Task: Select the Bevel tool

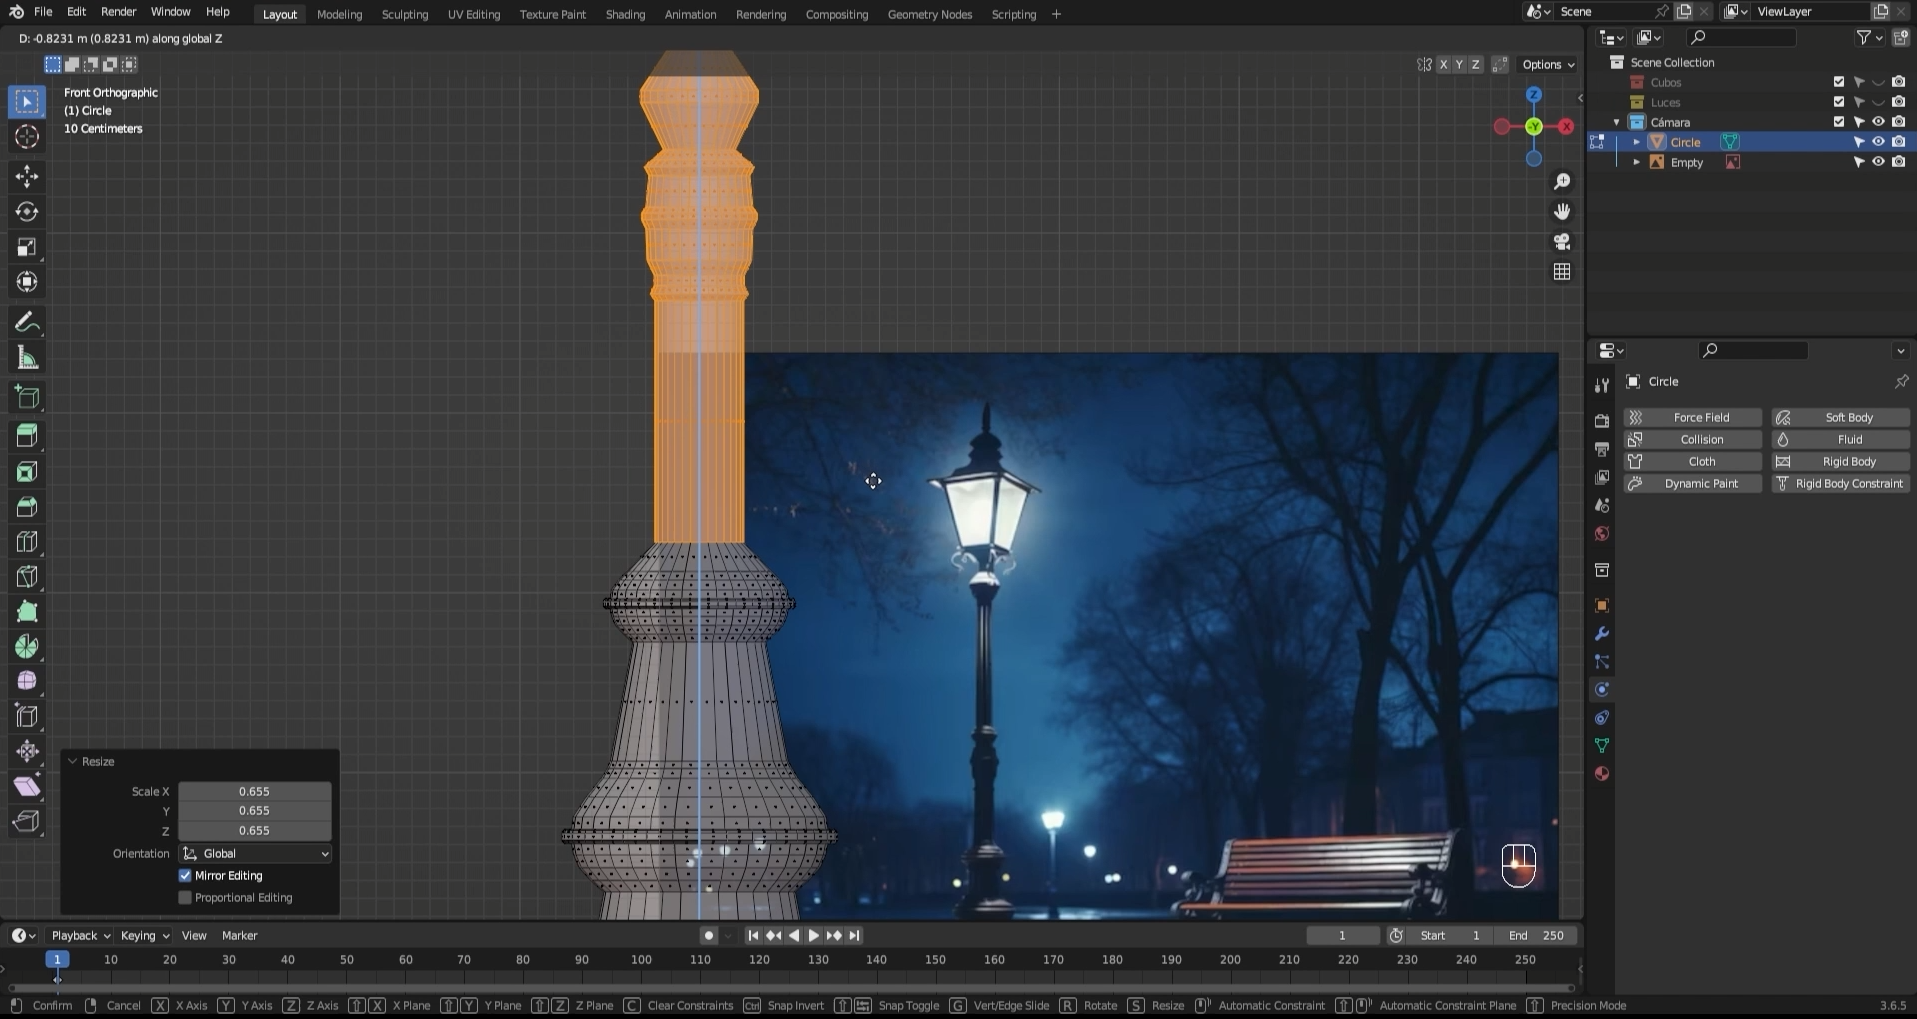Action: [x=27, y=506]
